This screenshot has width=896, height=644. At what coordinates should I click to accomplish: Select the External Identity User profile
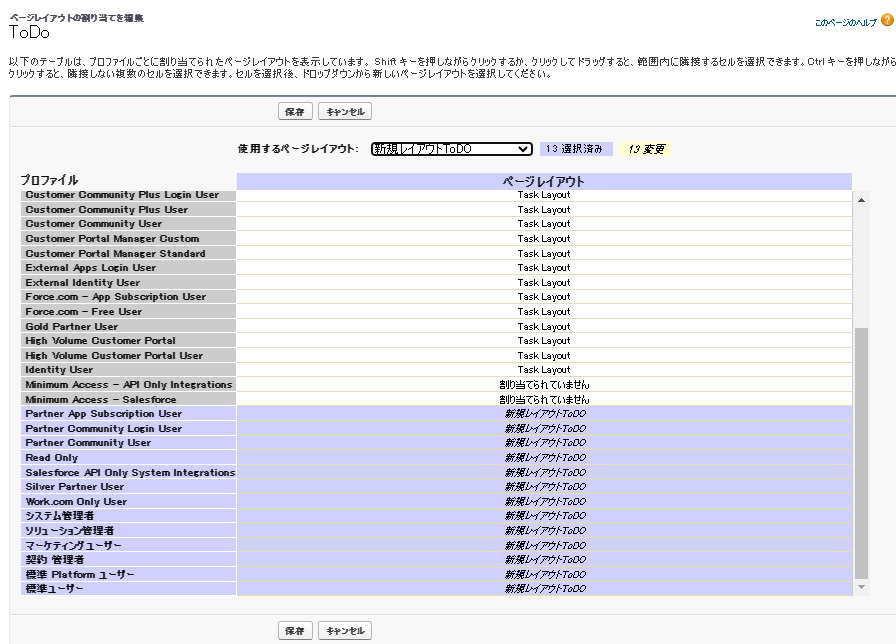(x=129, y=282)
